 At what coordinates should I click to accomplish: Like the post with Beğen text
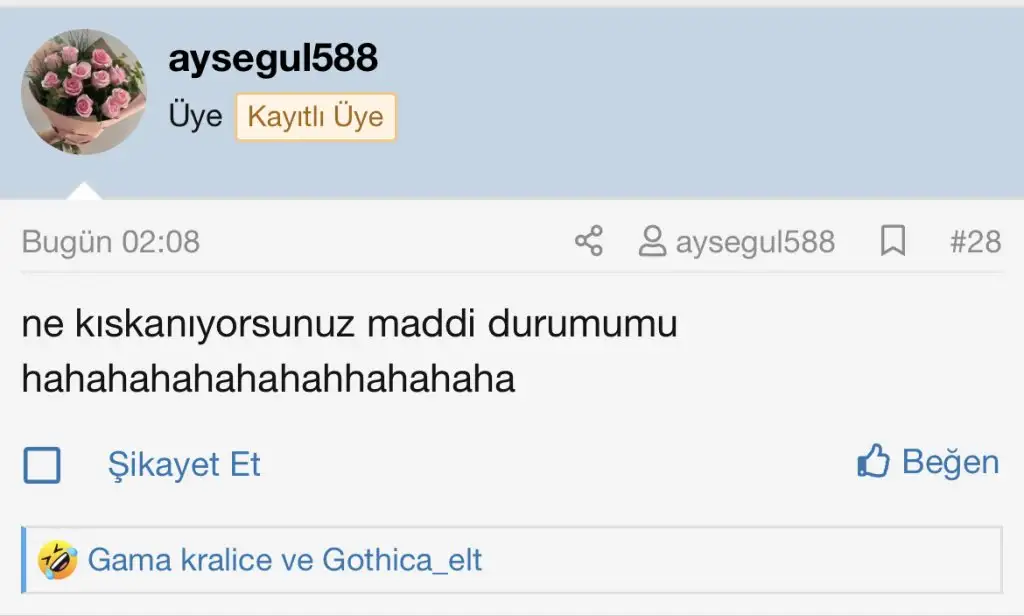tap(950, 462)
